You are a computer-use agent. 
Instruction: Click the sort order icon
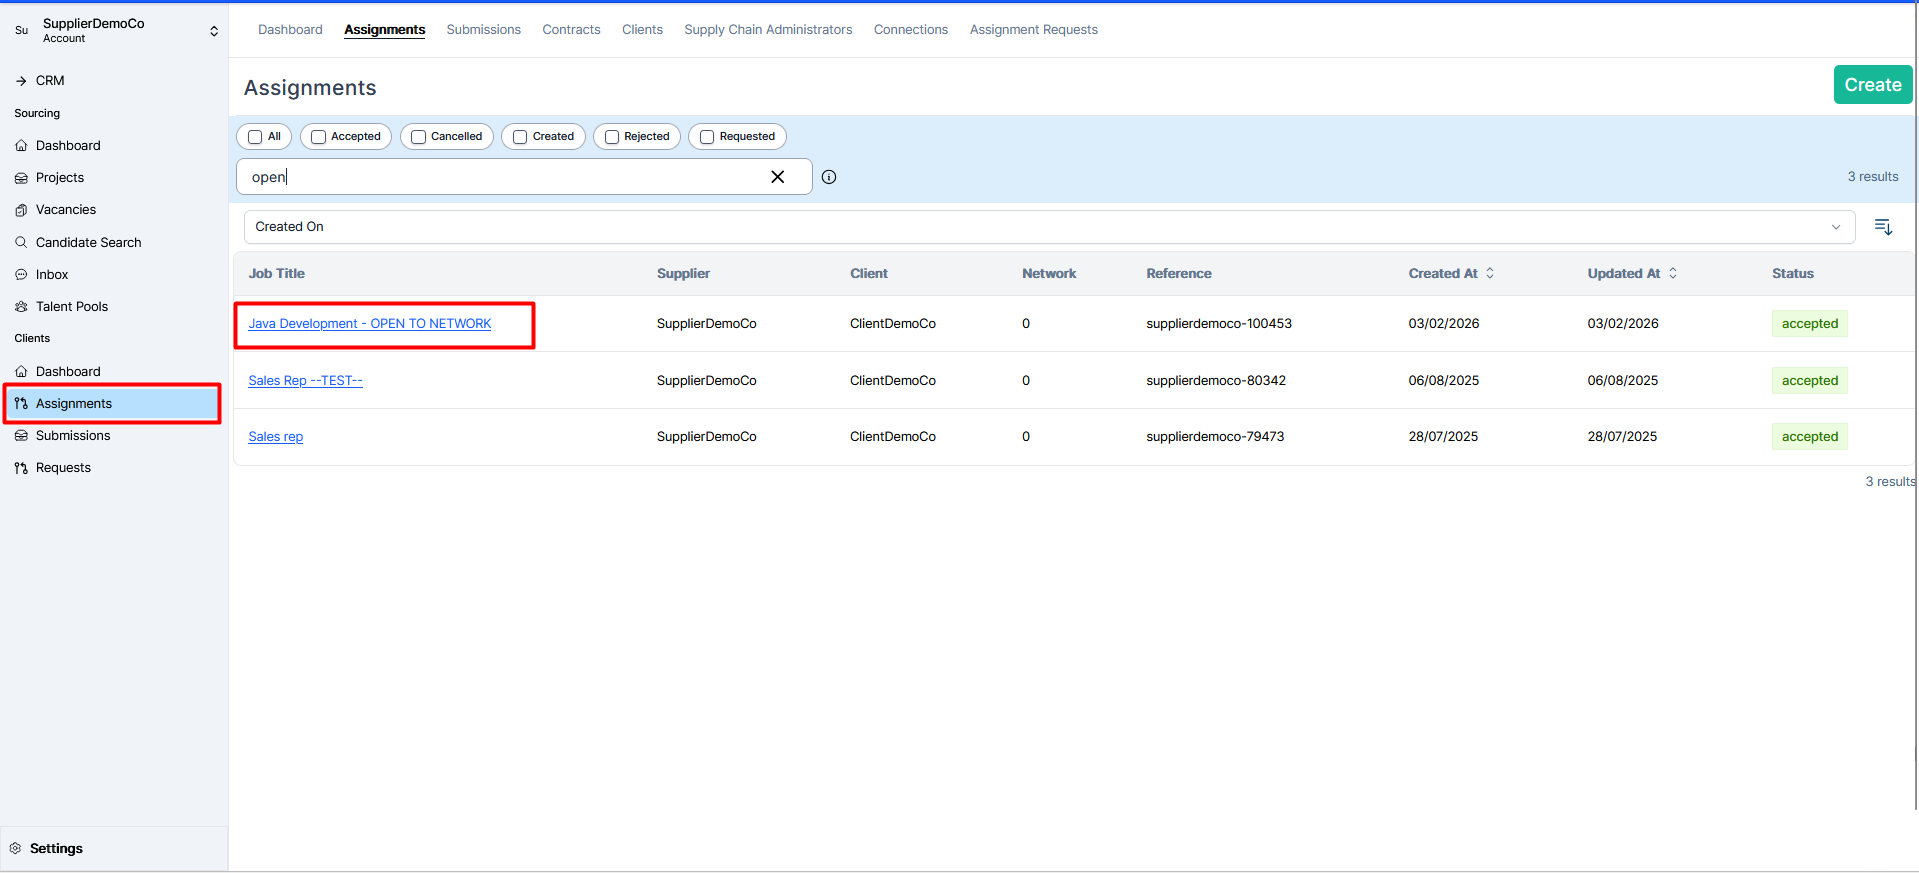[1883, 227]
